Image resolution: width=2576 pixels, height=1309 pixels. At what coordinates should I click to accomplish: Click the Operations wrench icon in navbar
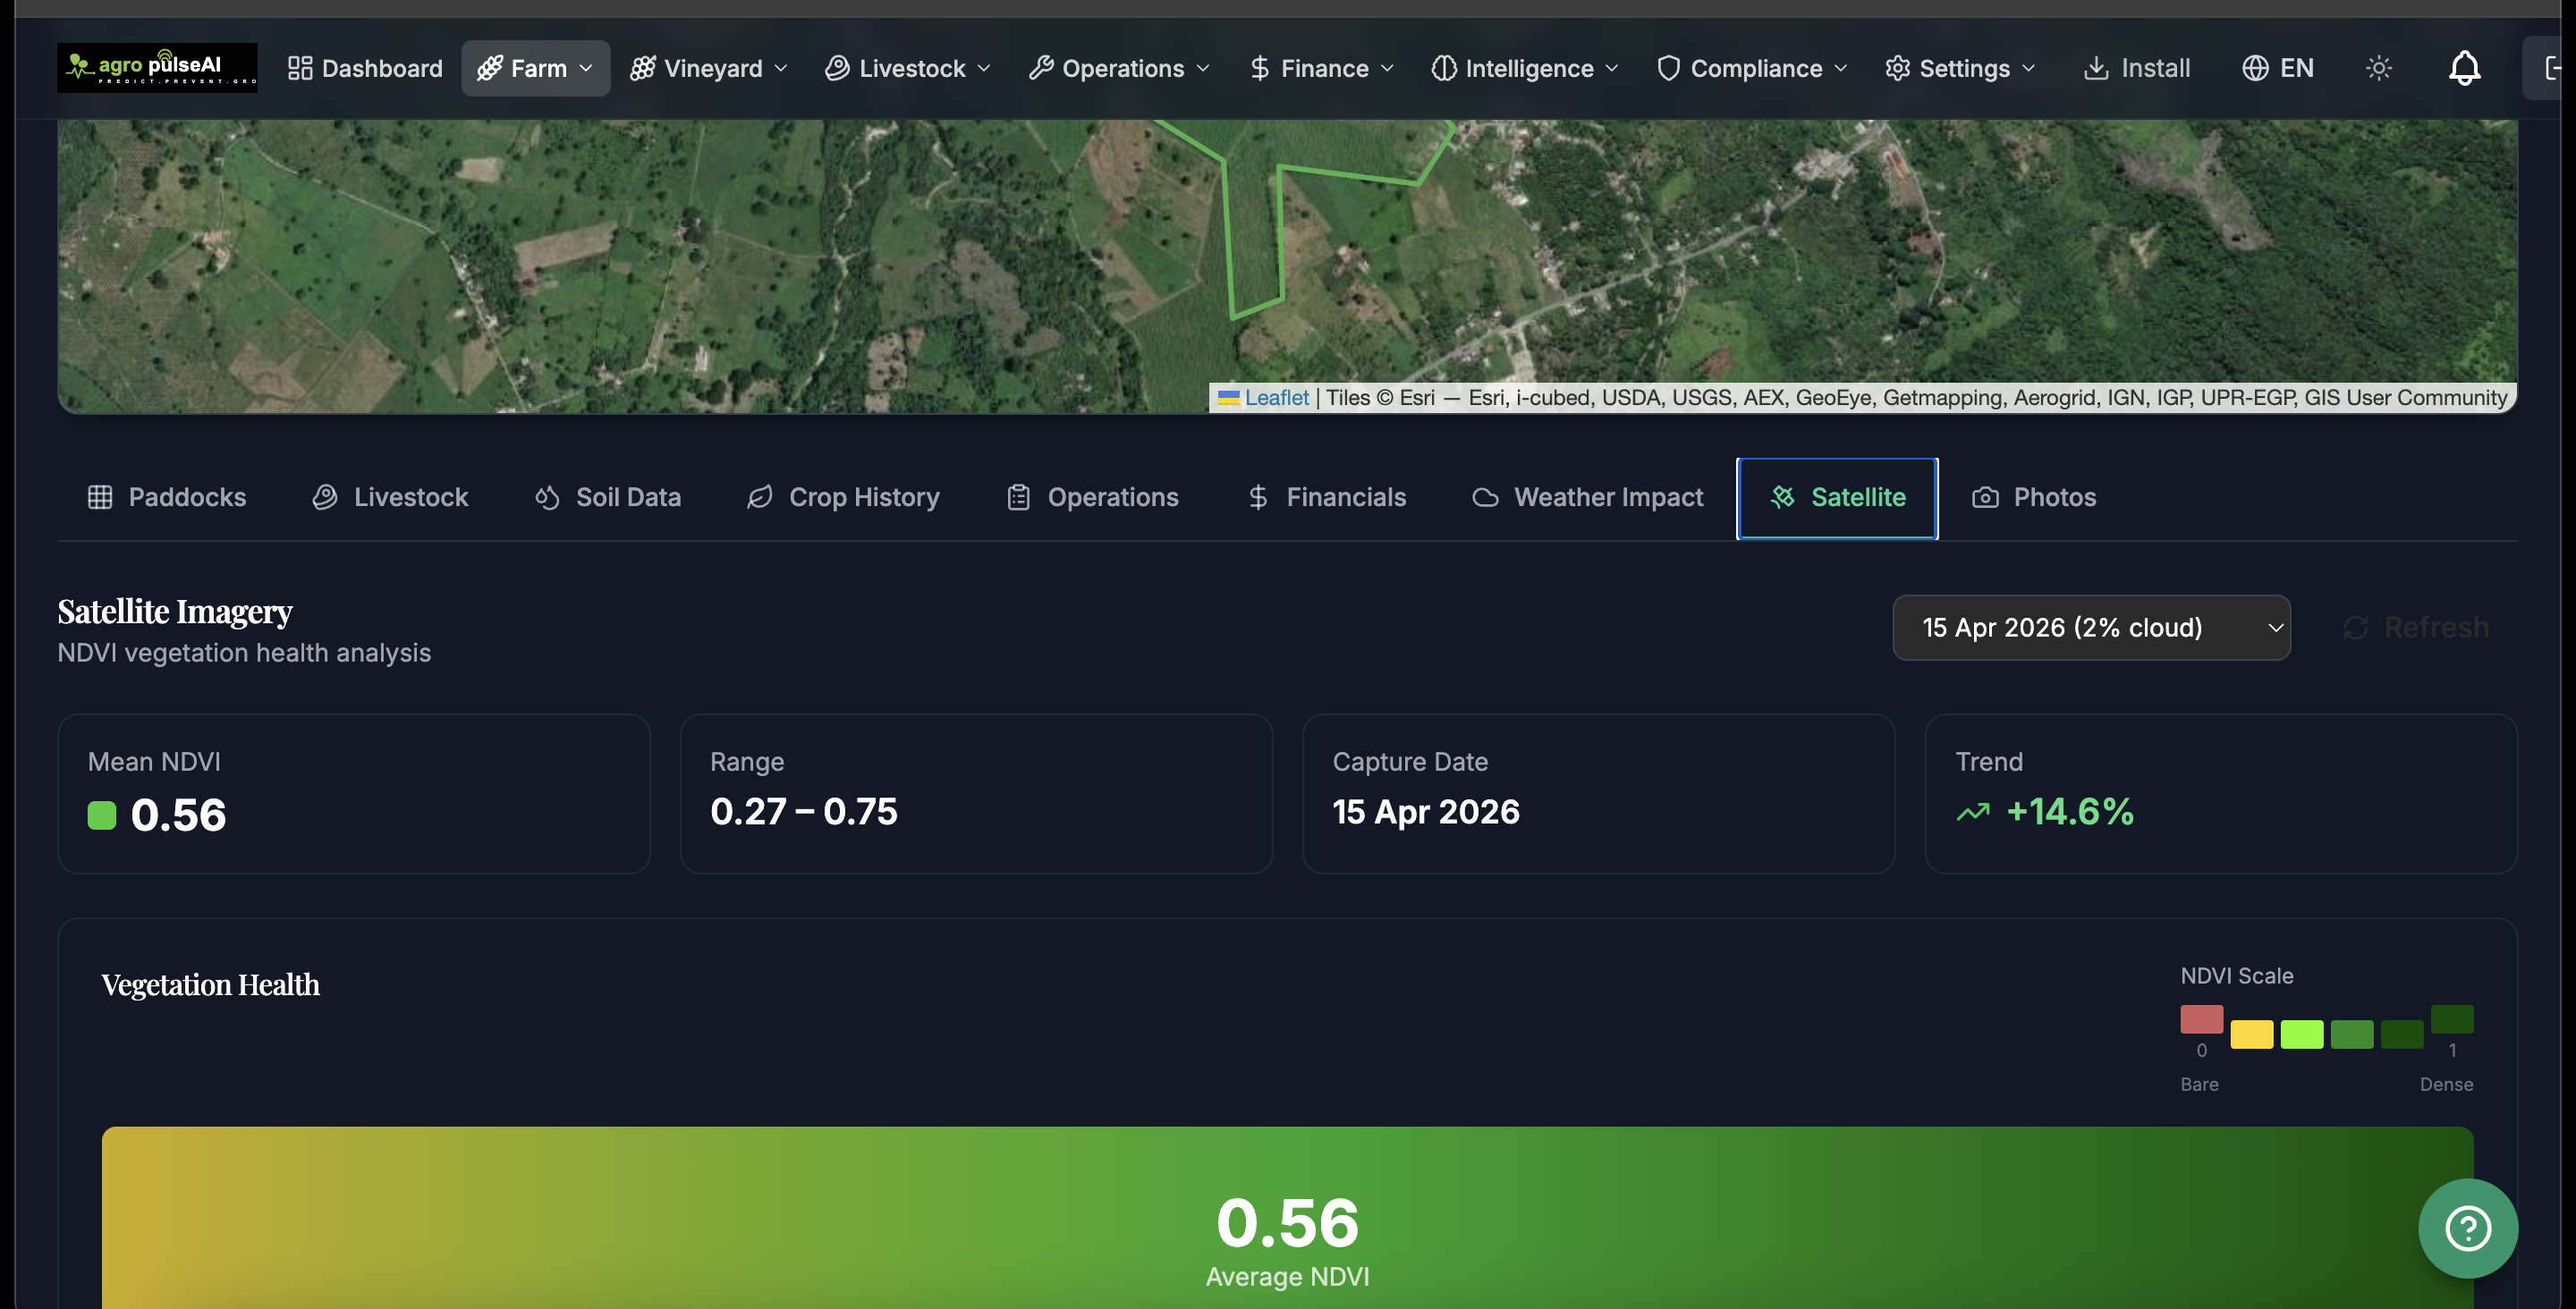point(1041,68)
